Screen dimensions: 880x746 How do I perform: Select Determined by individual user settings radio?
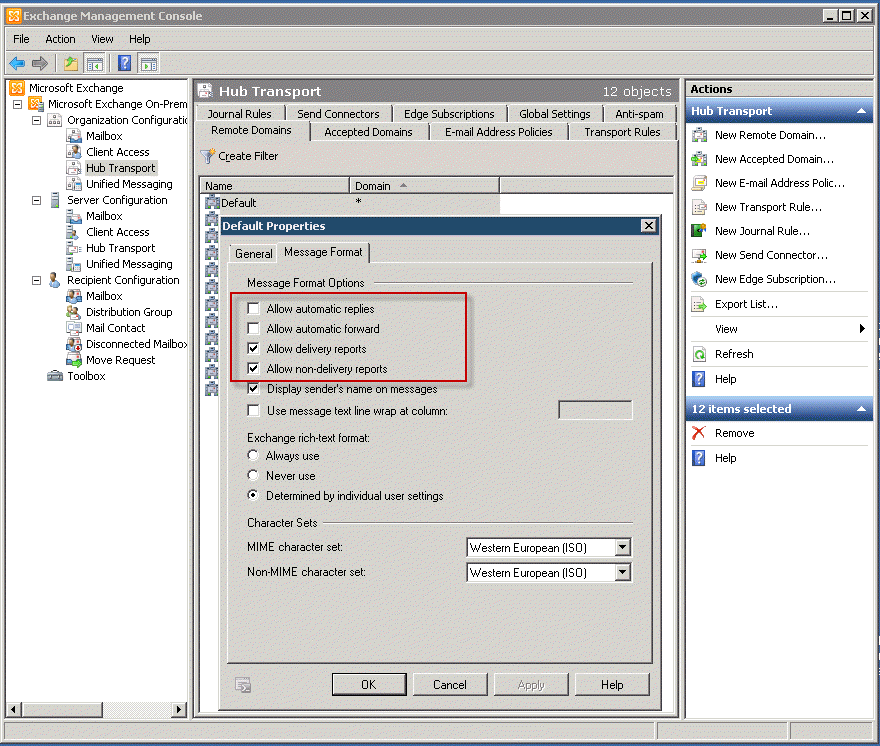pyautogui.click(x=253, y=495)
